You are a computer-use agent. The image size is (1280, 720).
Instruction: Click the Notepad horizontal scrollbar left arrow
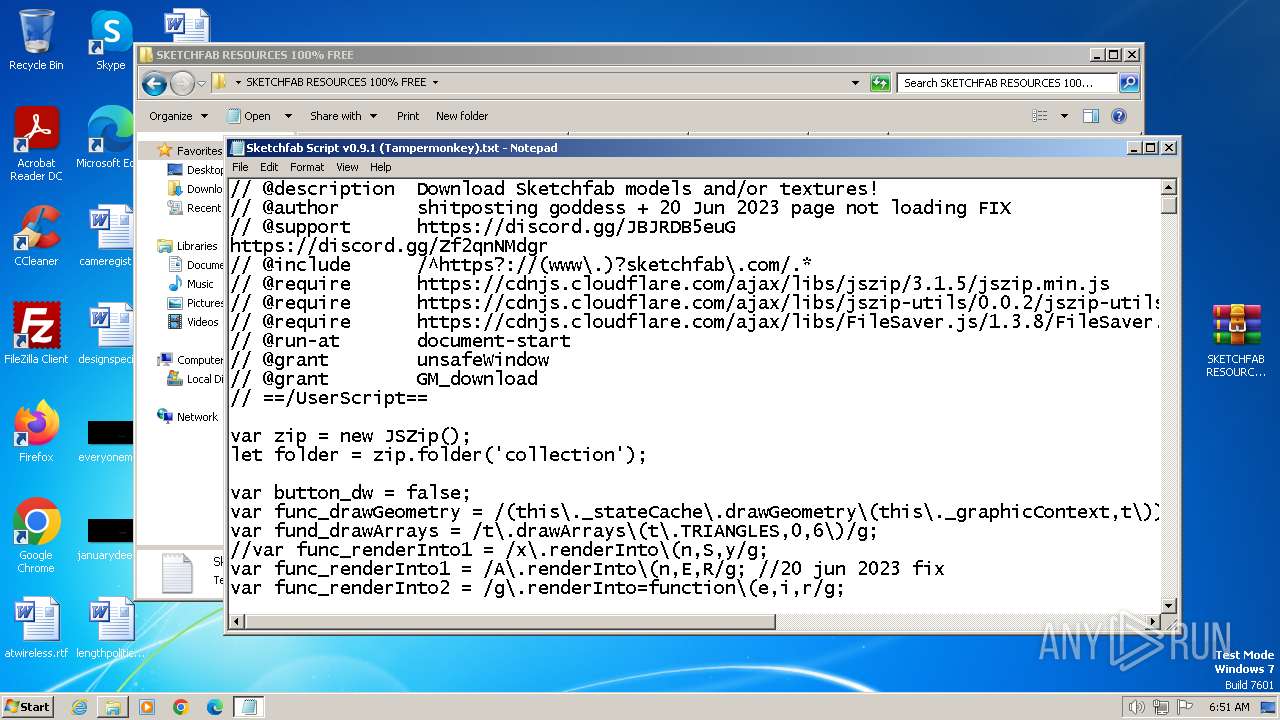pyautogui.click(x=238, y=622)
